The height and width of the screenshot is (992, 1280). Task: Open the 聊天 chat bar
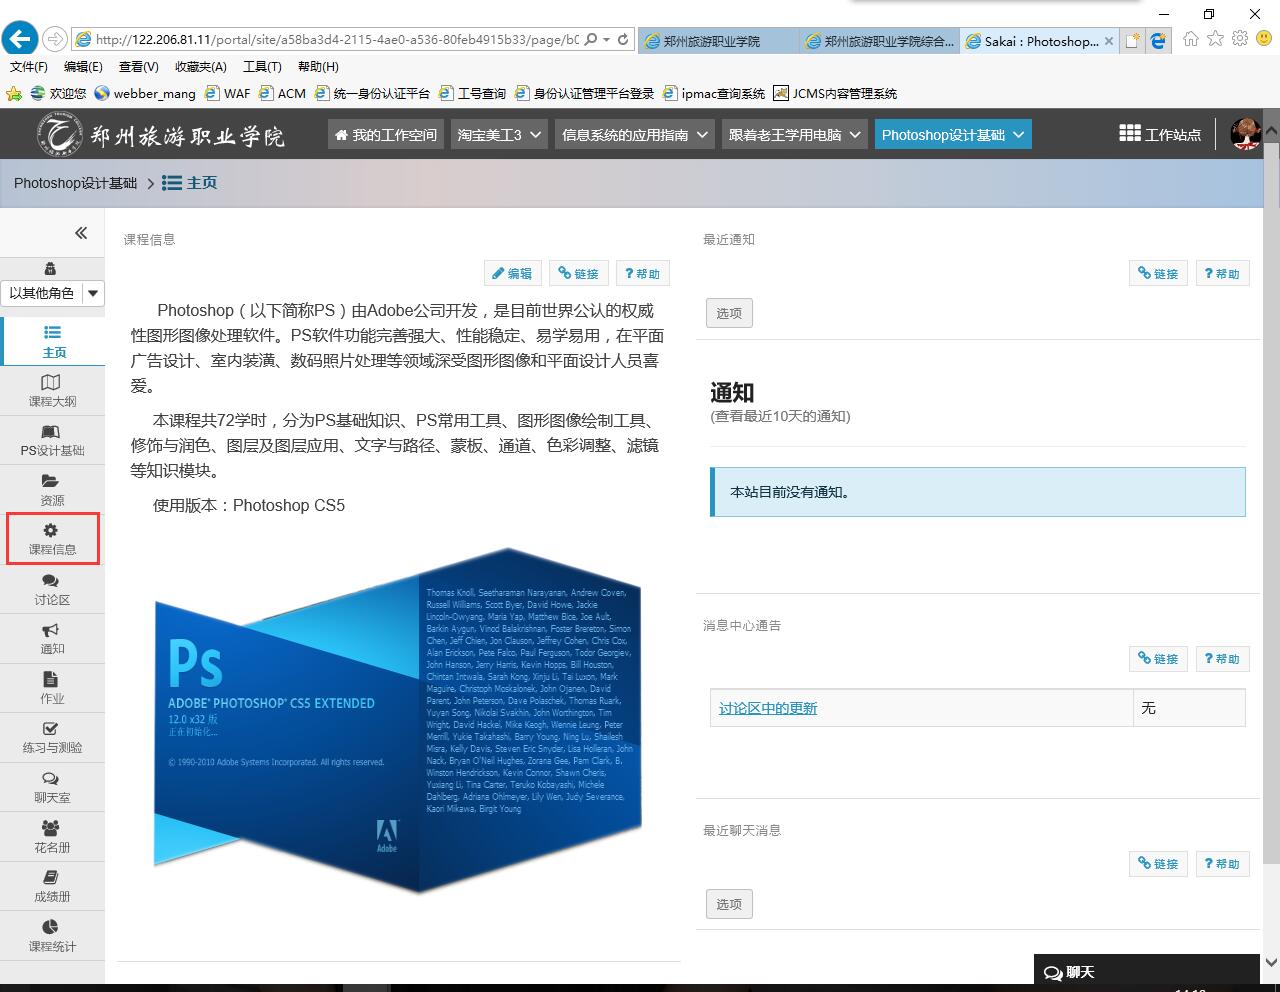[1146, 971]
